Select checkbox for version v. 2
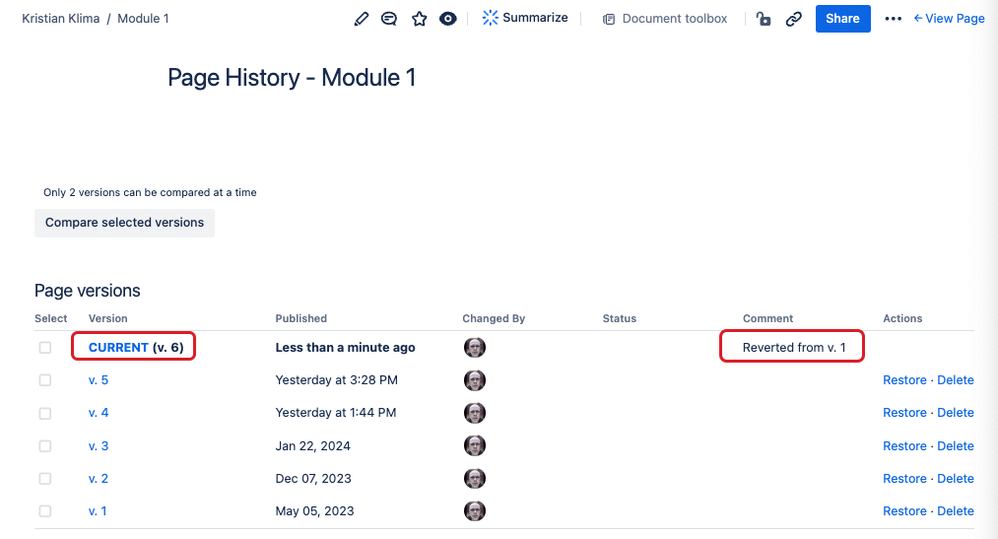Screen dimensions: 998x539 pyautogui.click(x=45, y=479)
